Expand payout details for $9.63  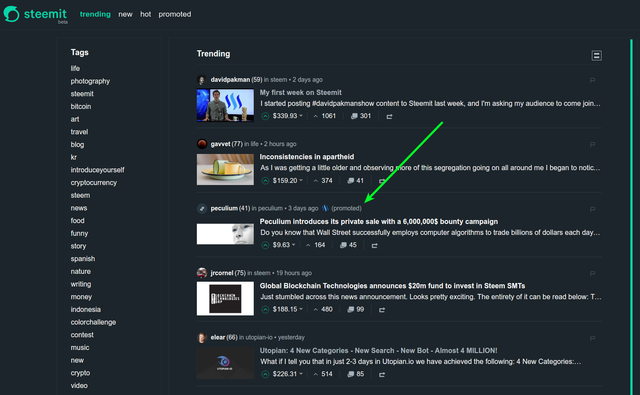tap(284, 245)
